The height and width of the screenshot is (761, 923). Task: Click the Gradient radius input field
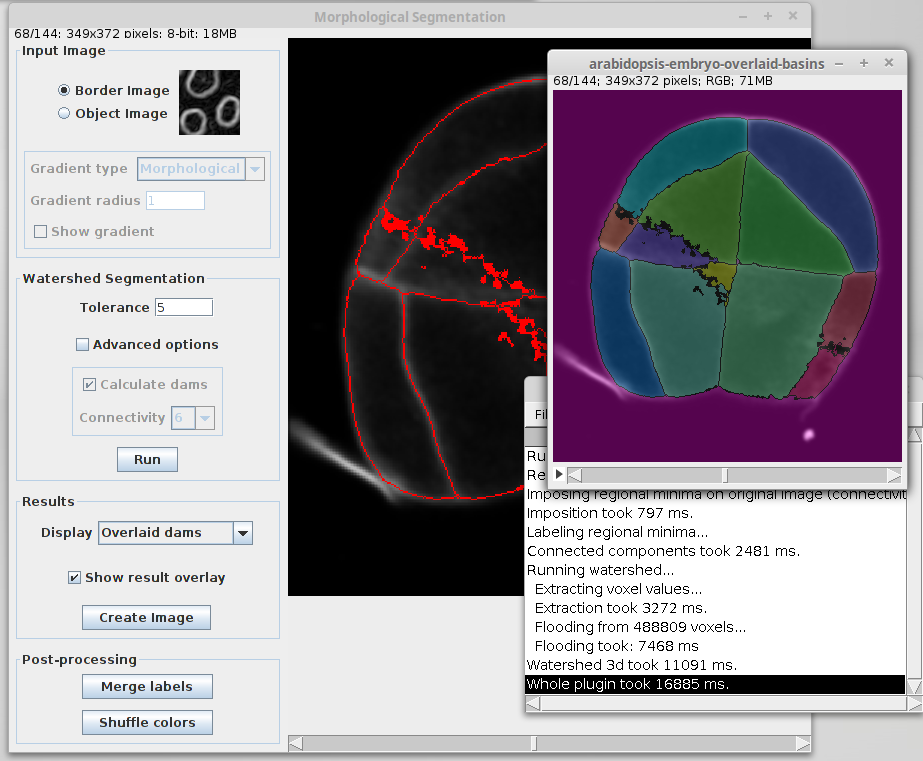(x=175, y=201)
